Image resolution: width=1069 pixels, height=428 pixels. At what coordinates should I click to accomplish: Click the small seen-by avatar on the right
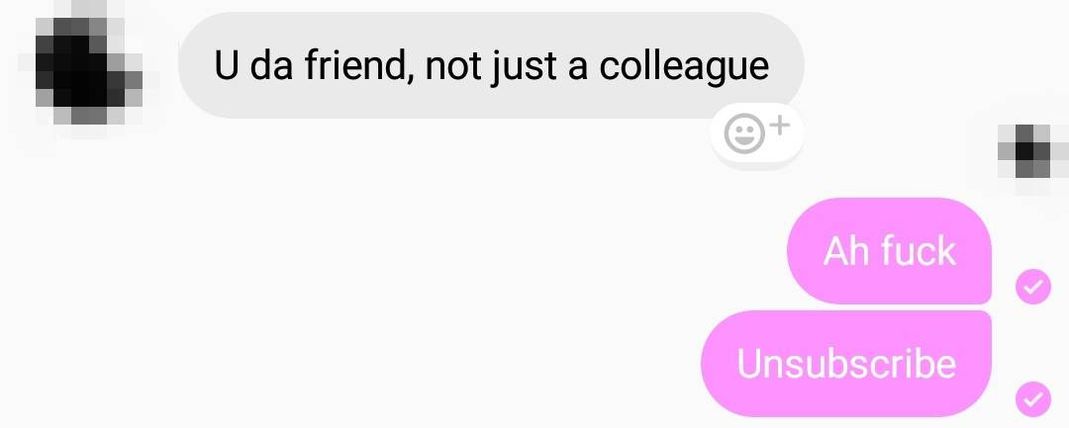(x=1032, y=151)
